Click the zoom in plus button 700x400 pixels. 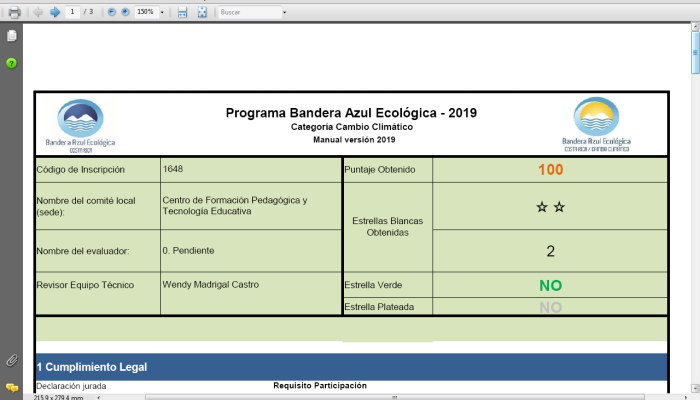(125, 12)
